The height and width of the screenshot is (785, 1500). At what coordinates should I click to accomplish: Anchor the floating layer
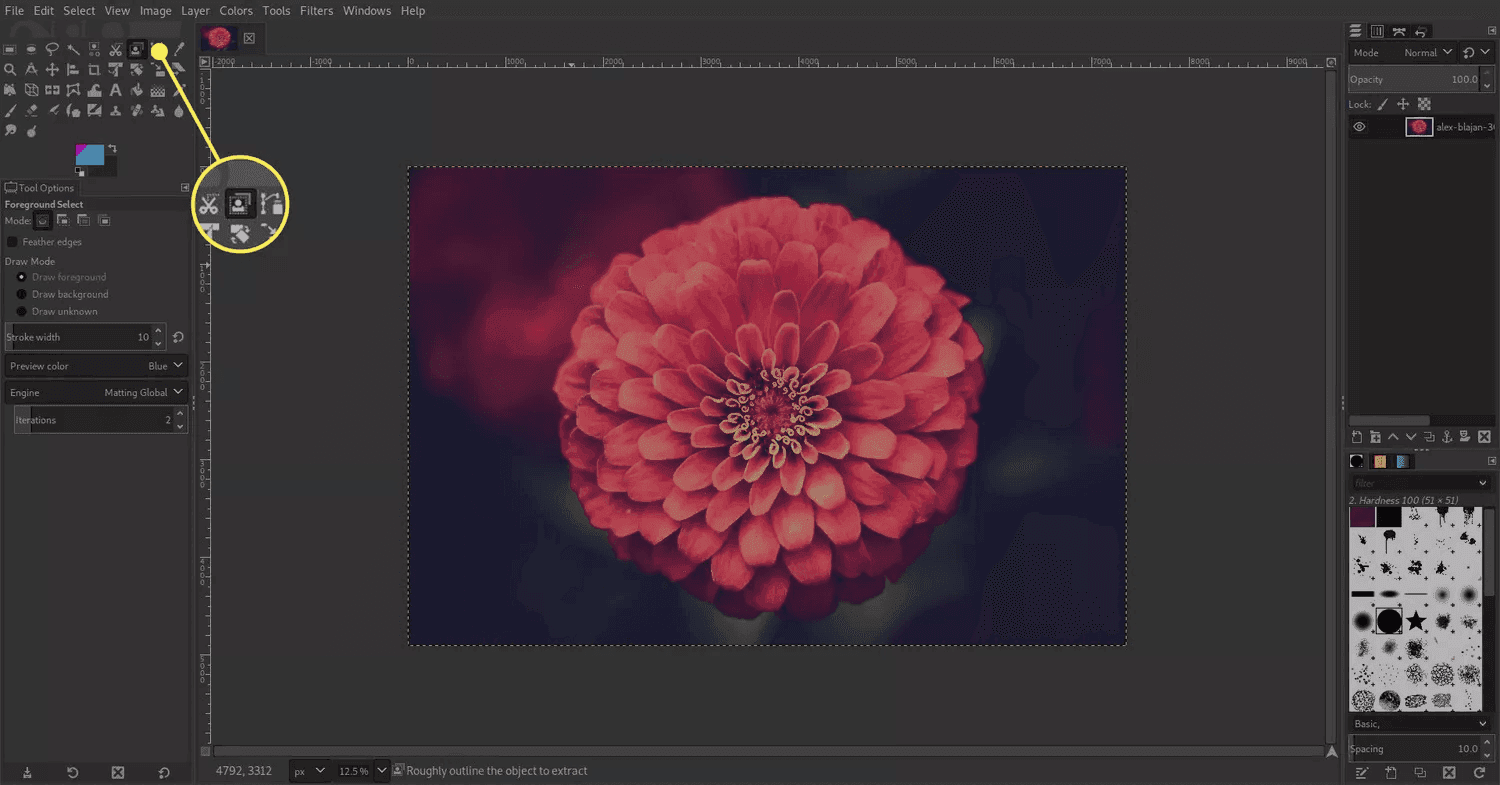pos(1447,437)
